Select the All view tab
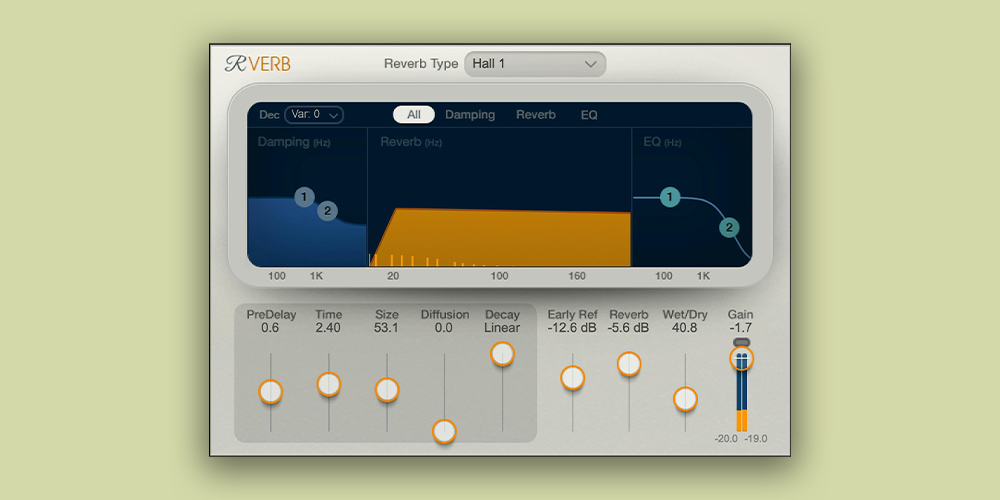 pyautogui.click(x=414, y=115)
